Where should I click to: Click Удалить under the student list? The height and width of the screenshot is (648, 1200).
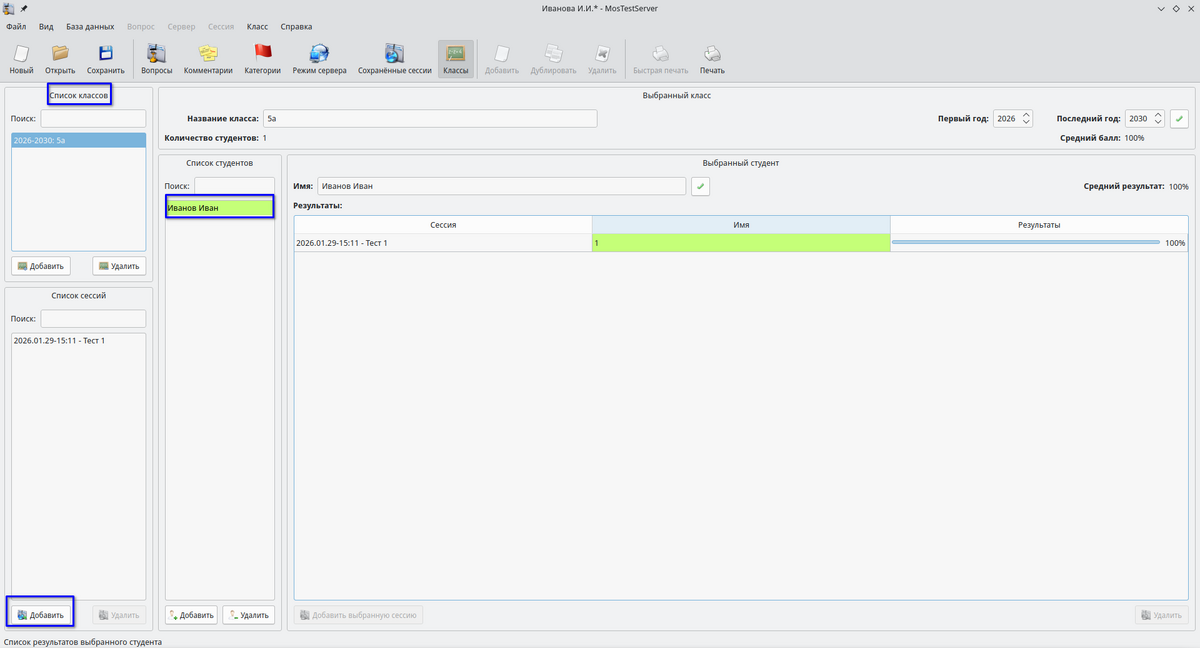click(248, 615)
